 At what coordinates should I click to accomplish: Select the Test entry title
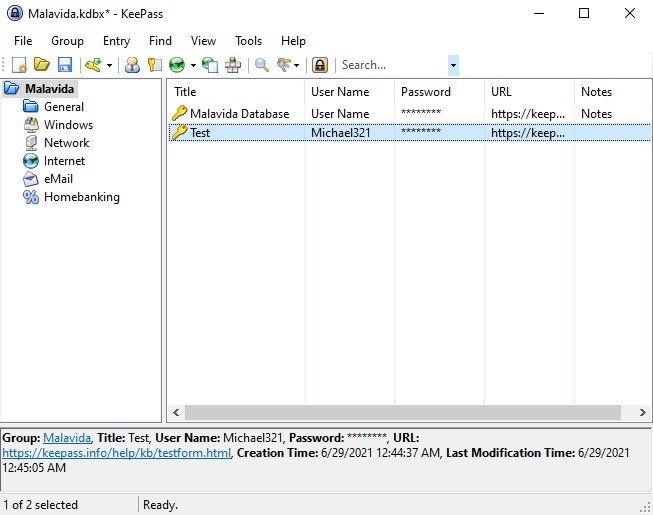click(200, 133)
